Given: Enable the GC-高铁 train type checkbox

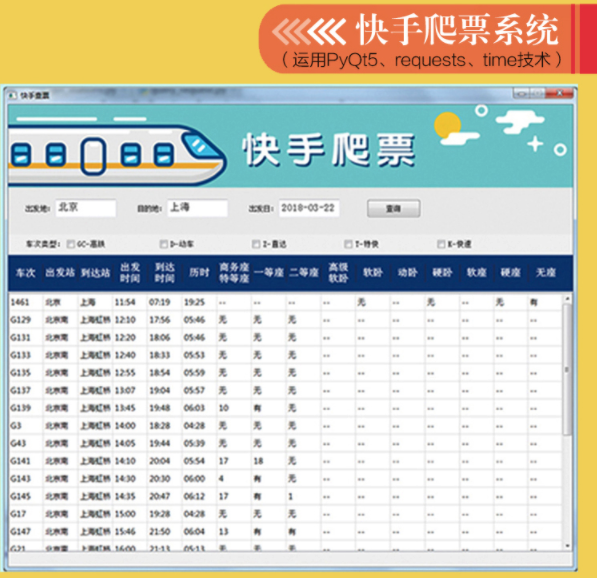Looking at the screenshot, I should (70, 244).
